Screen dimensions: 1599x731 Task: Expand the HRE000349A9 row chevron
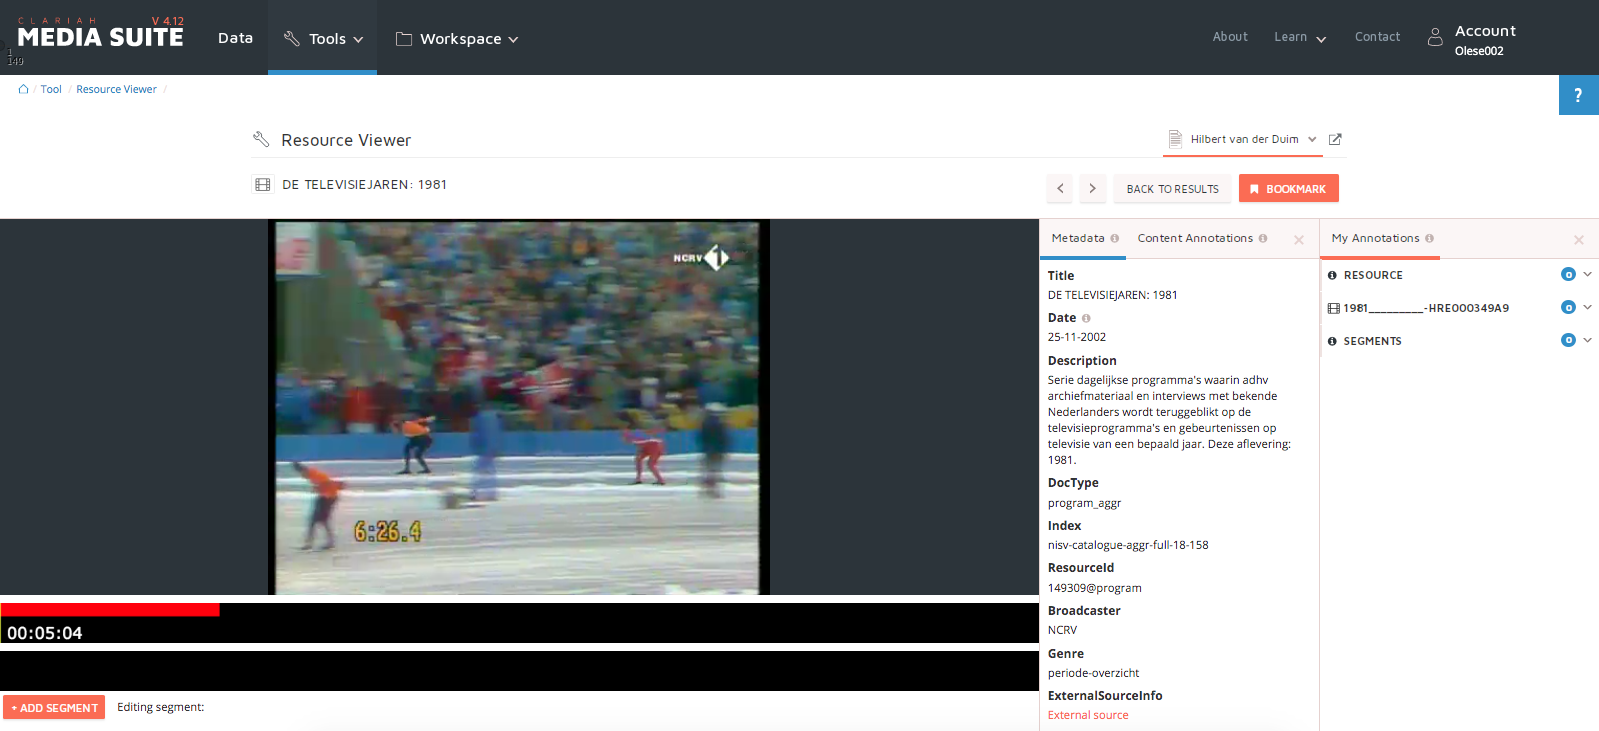point(1587,307)
